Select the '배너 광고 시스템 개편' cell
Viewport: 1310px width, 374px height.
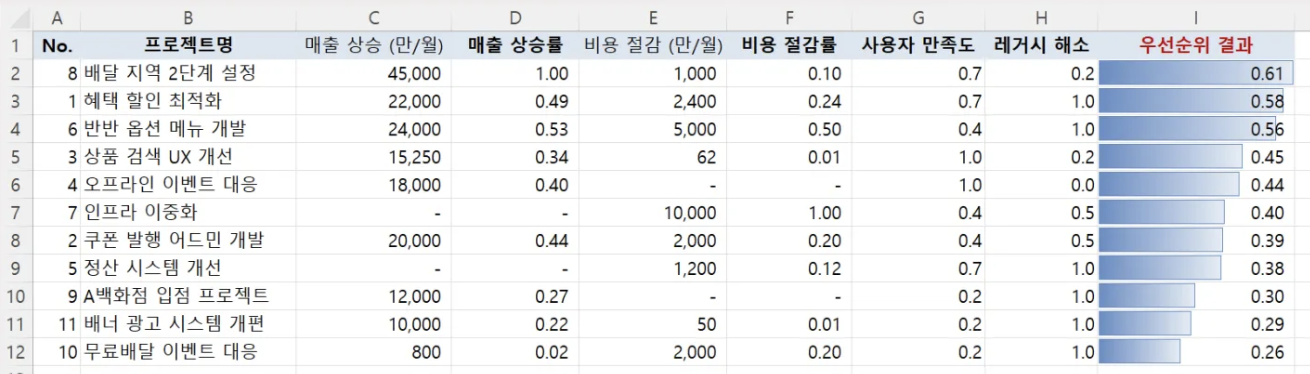[189, 324]
